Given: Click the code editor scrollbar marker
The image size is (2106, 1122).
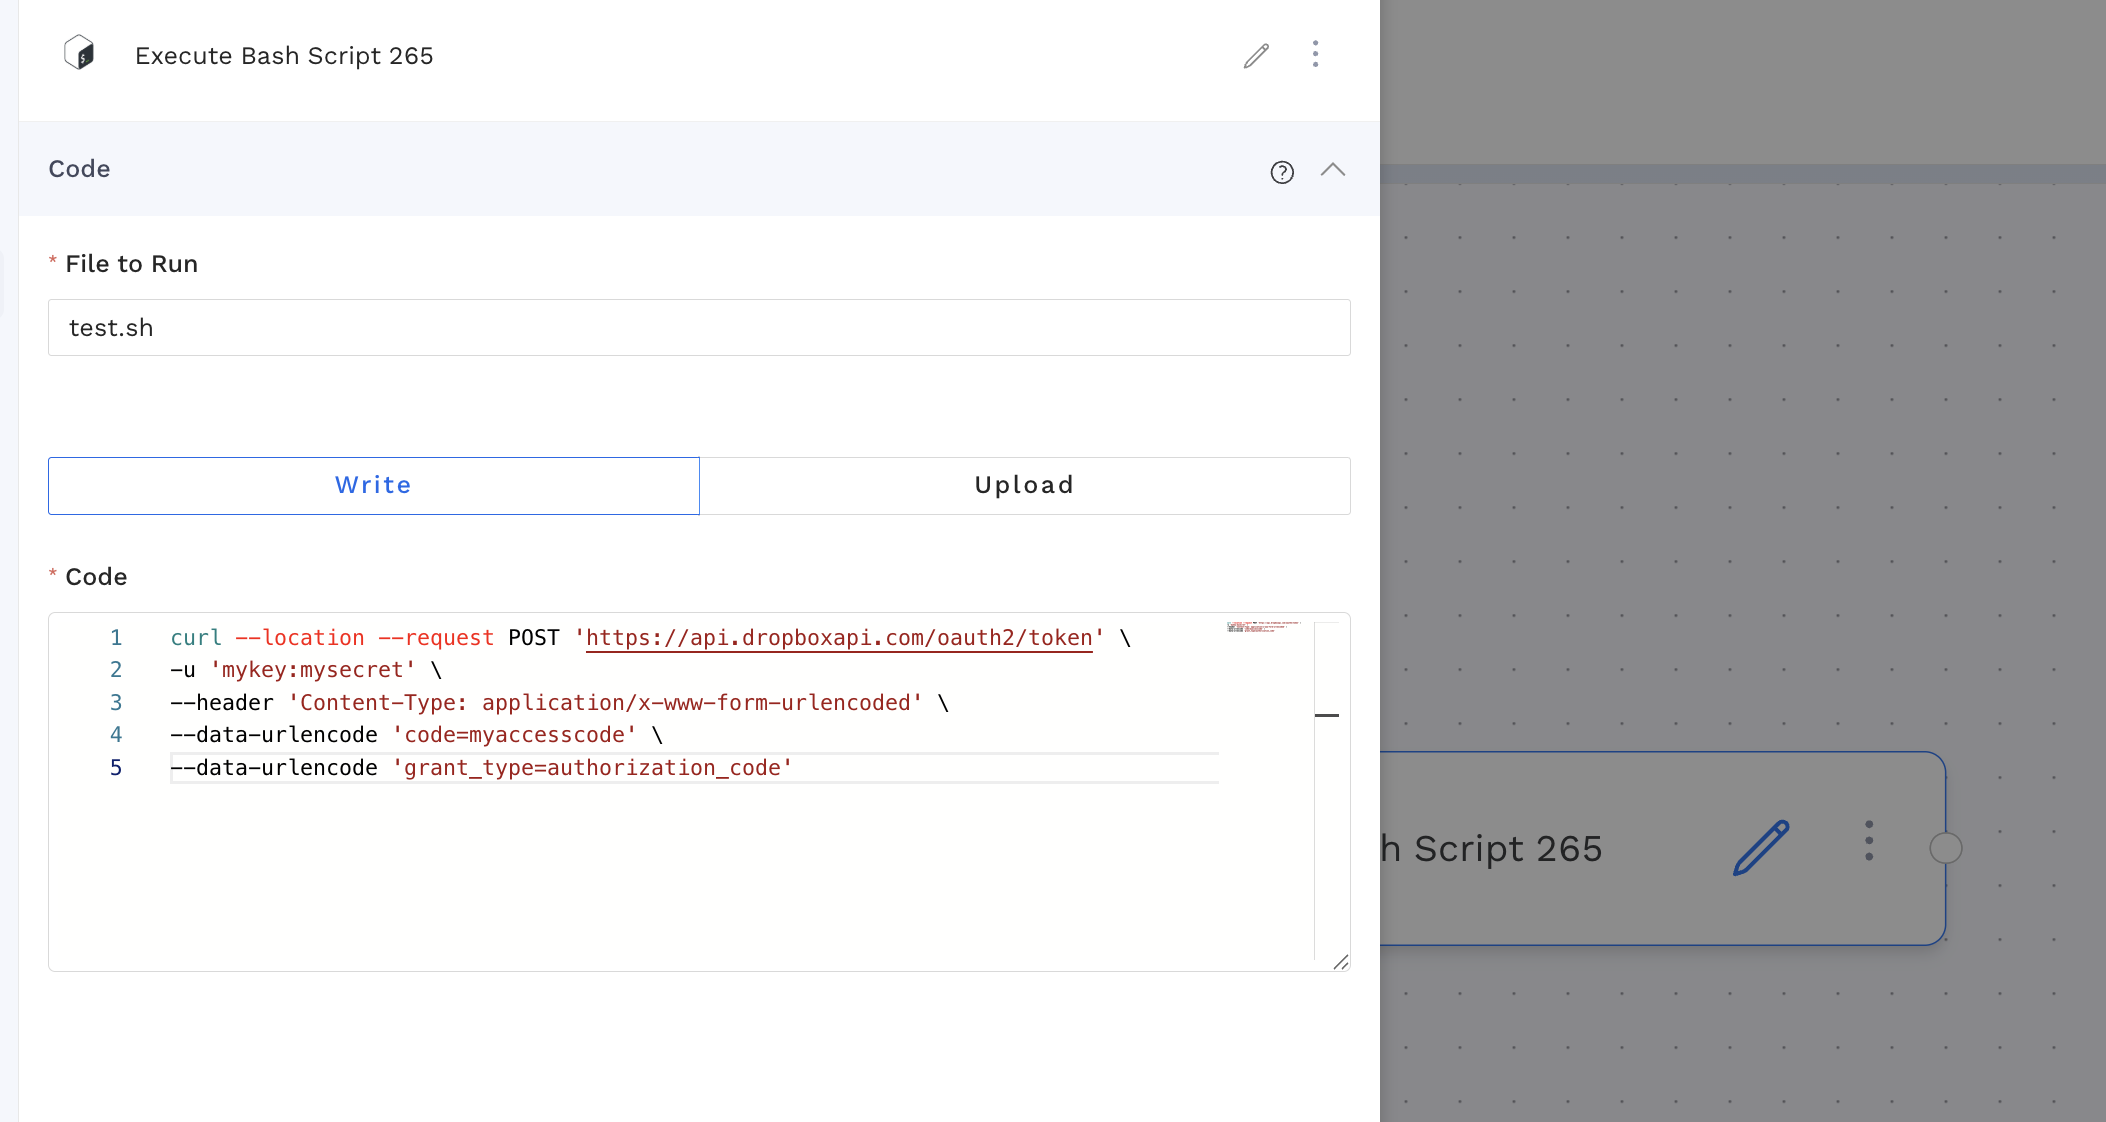Looking at the screenshot, I should click(1326, 715).
